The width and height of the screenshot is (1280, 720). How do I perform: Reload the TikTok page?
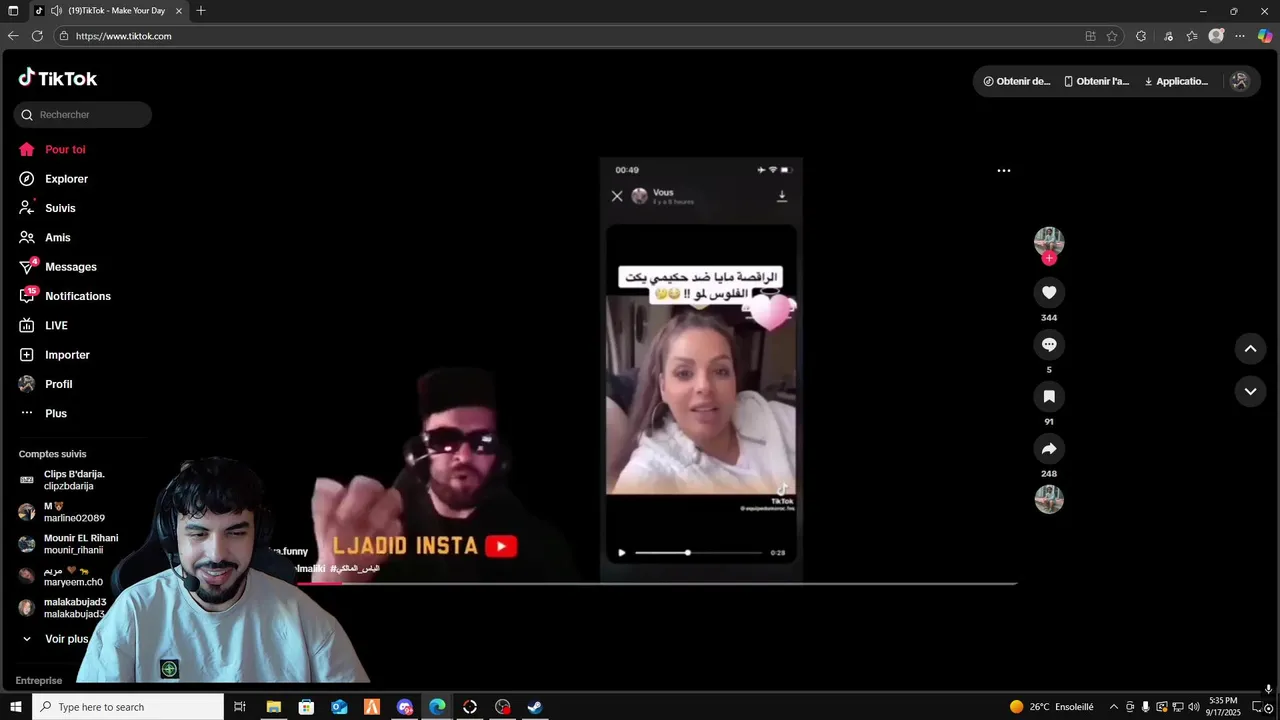37,36
